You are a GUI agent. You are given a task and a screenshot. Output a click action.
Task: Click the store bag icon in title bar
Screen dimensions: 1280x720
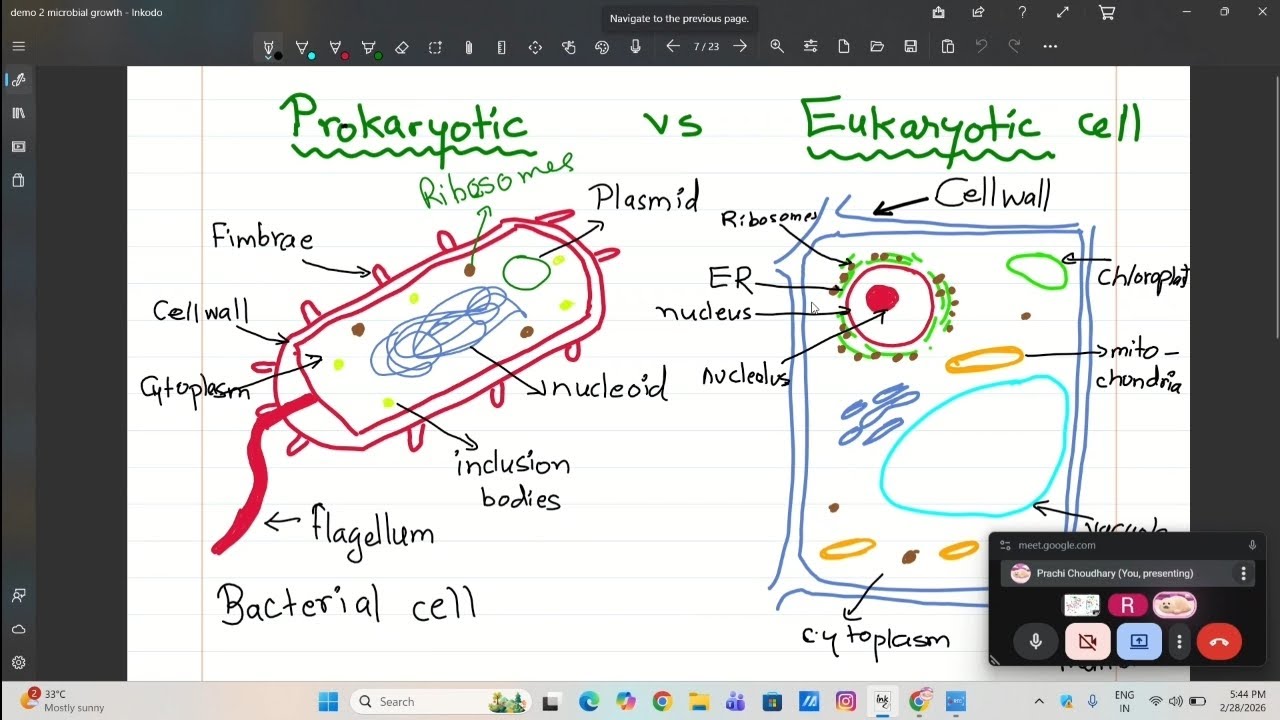[938, 12]
